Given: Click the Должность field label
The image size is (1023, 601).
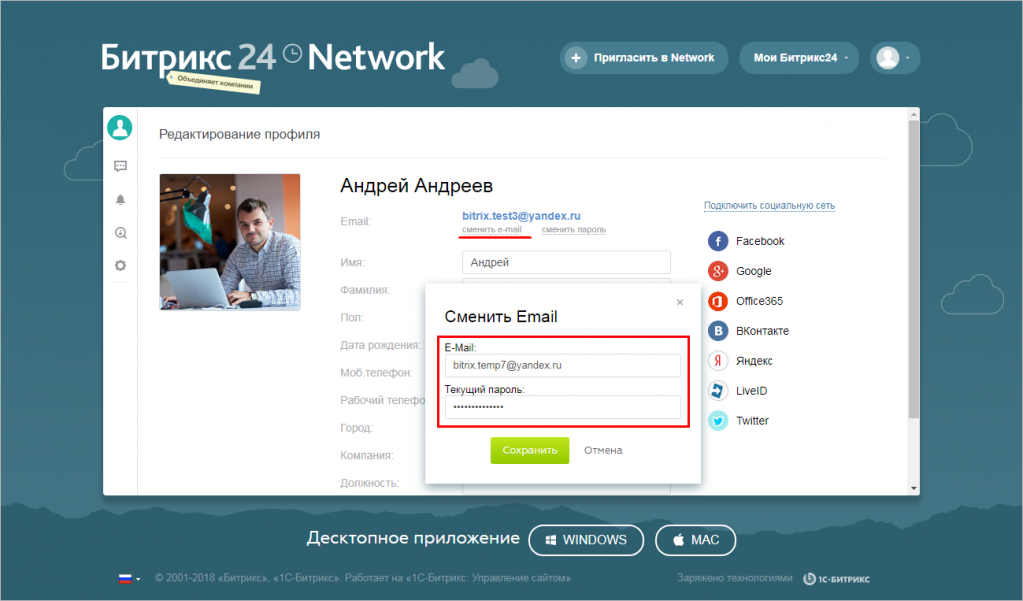Looking at the screenshot, I should 369,483.
